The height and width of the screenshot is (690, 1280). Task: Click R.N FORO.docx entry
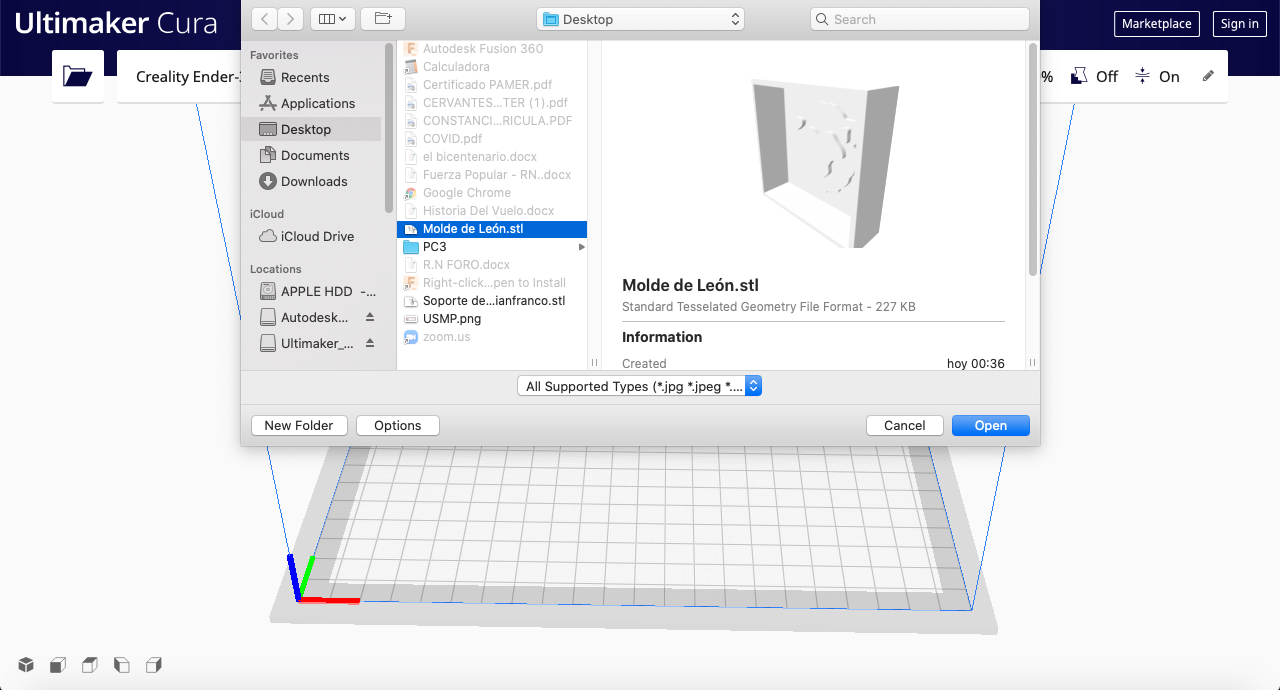point(492,265)
